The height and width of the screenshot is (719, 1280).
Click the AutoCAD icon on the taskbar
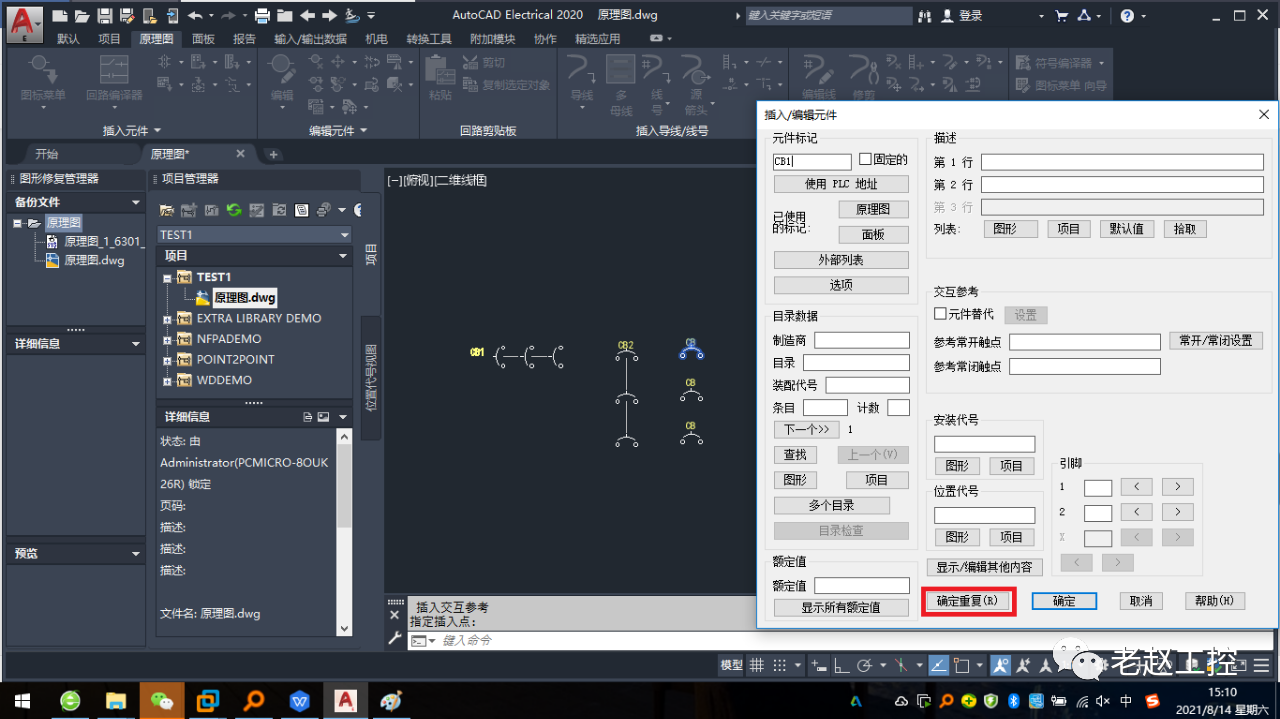coord(346,700)
